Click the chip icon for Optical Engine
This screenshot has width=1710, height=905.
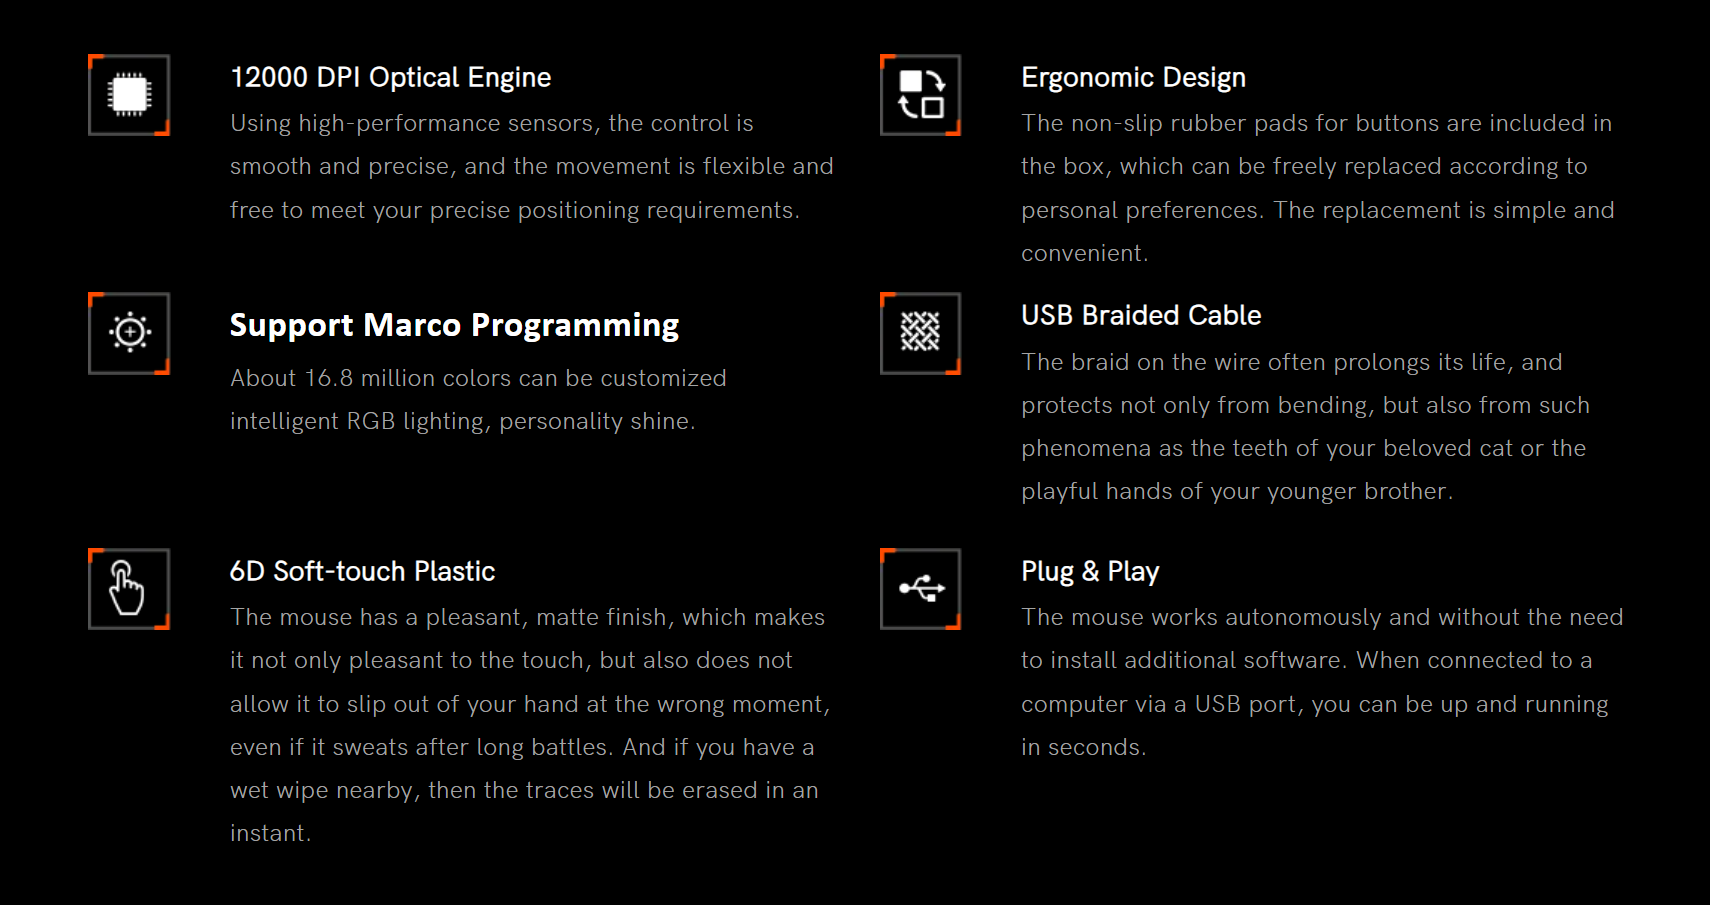129,95
